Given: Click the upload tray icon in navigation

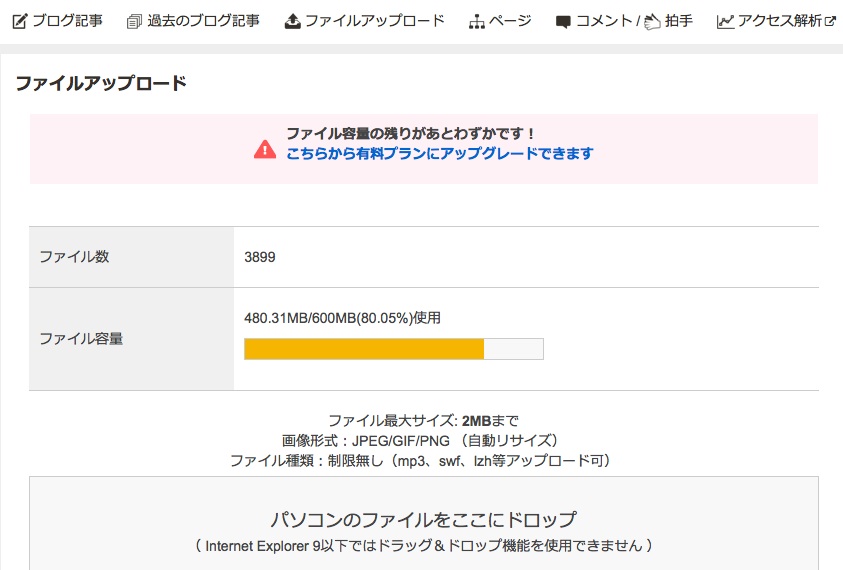Looking at the screenshot, I should pos(292,21).
